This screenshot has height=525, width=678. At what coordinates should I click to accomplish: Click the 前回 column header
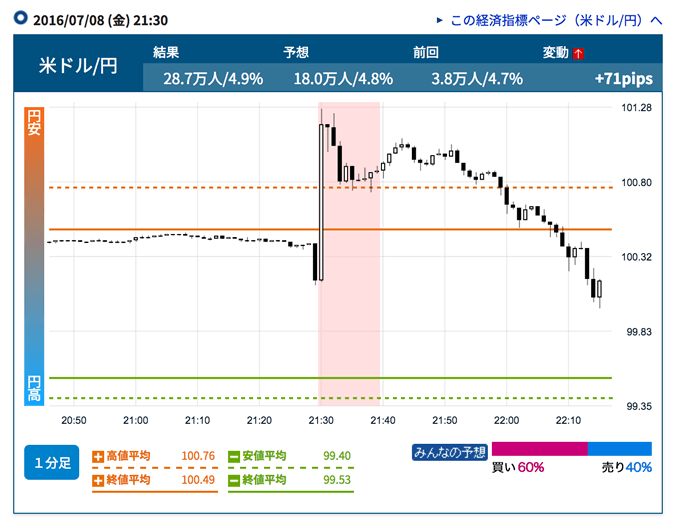coord(426,52)
